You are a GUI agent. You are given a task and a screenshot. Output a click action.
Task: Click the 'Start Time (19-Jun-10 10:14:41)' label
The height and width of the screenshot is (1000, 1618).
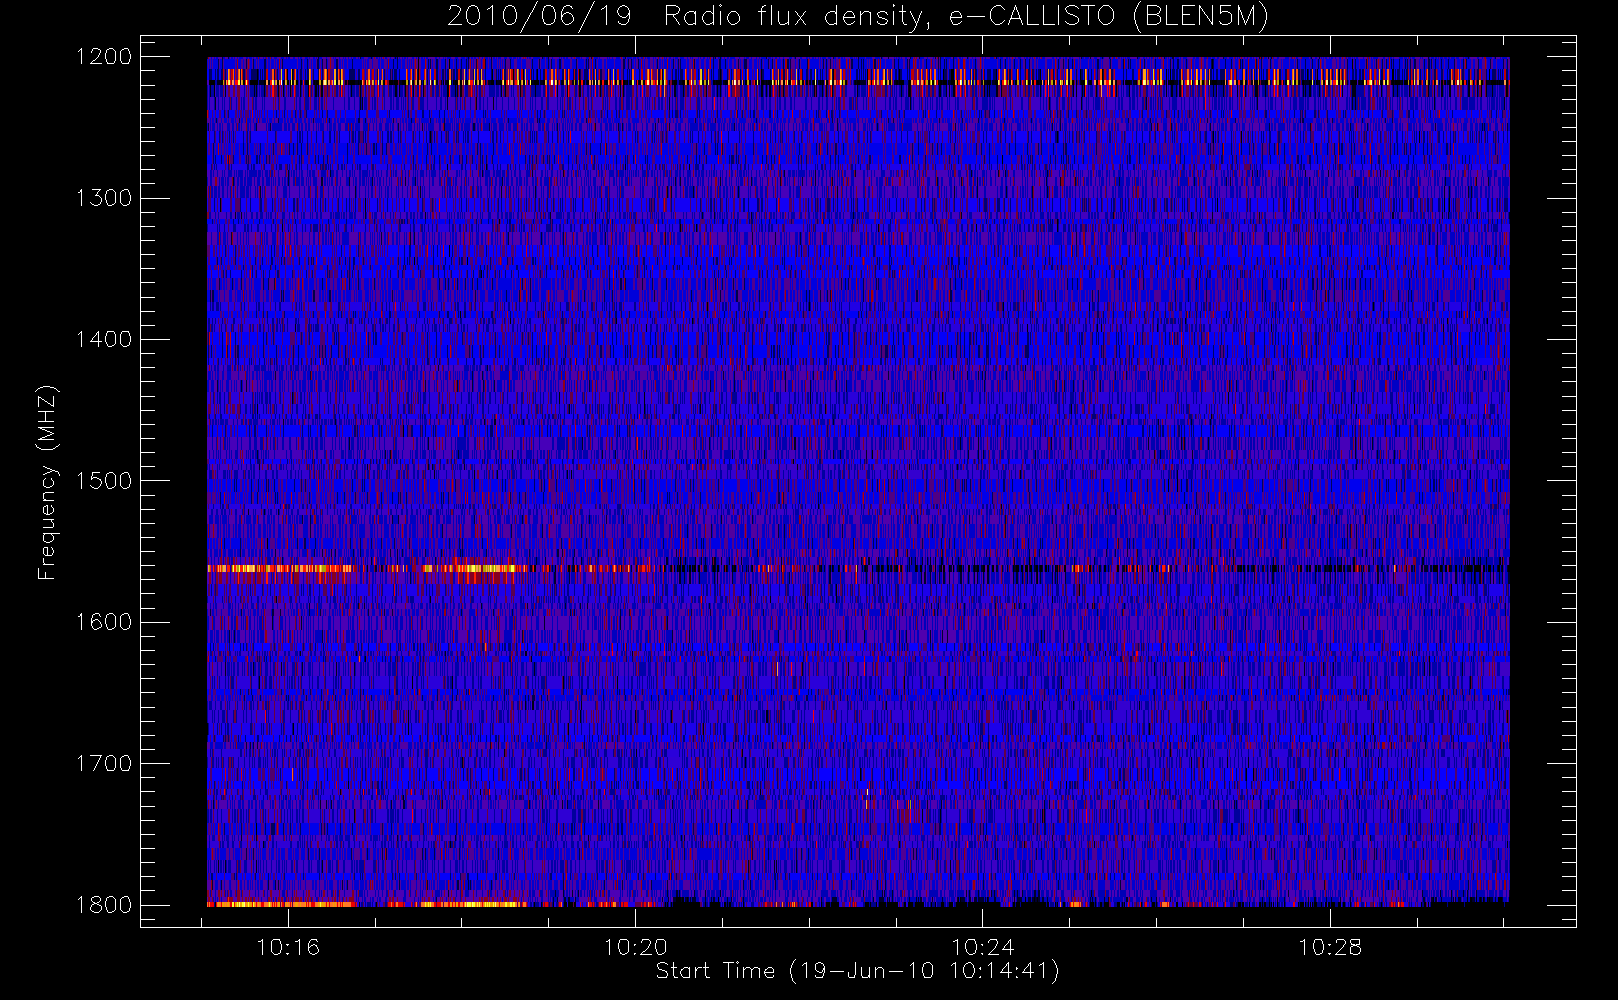(858, 971)
